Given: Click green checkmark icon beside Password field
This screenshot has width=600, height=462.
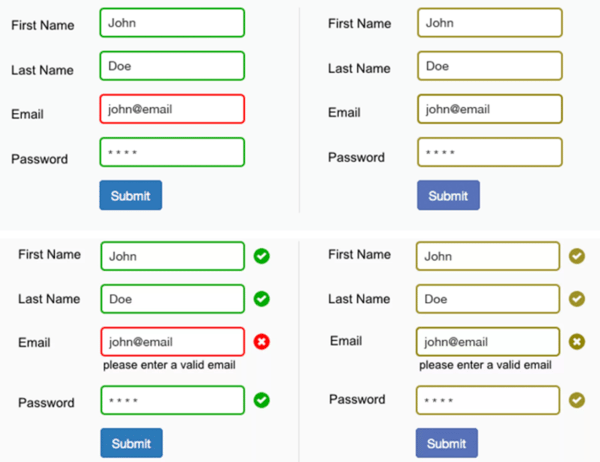Looking at the screenshot, I should pos(262,400).
